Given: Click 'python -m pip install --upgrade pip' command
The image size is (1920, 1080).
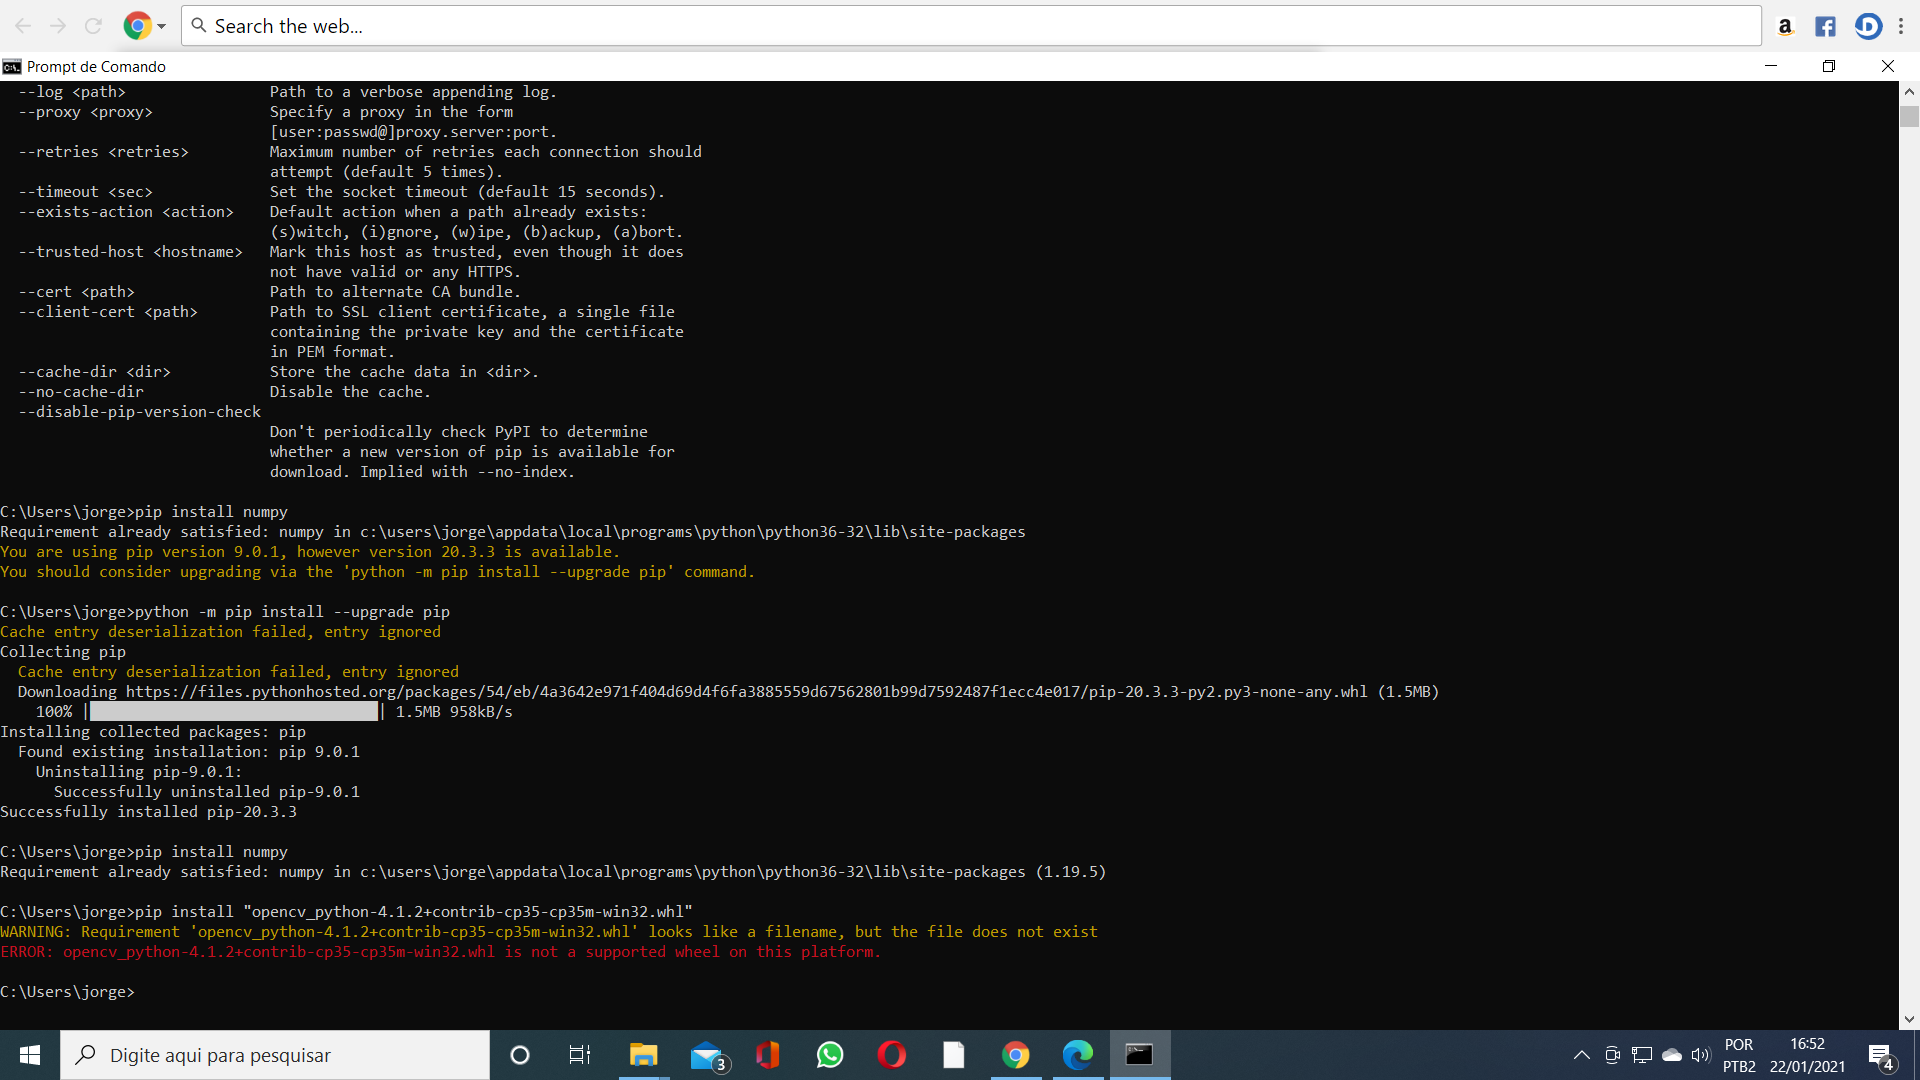Looking at the screenshot, I should coord(292,612).
